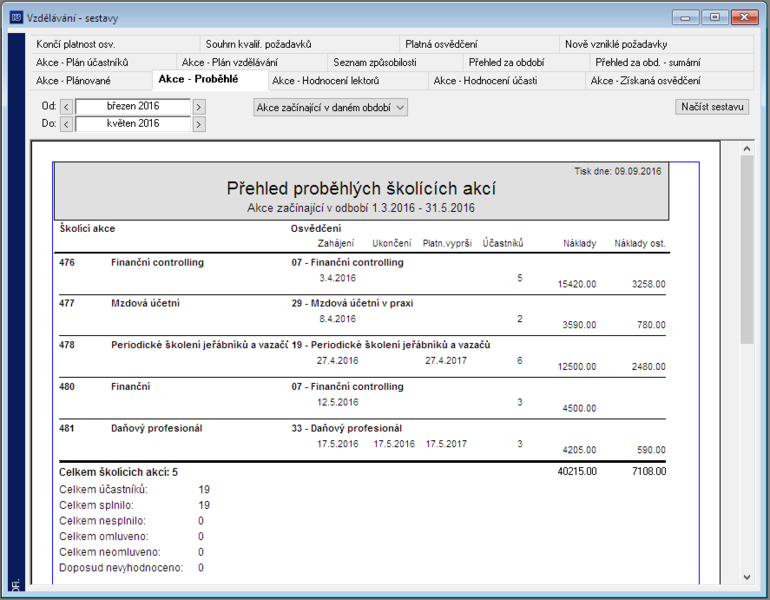
Task: Click the expiry date 27.4.2017
Action: tap(446, 361)
